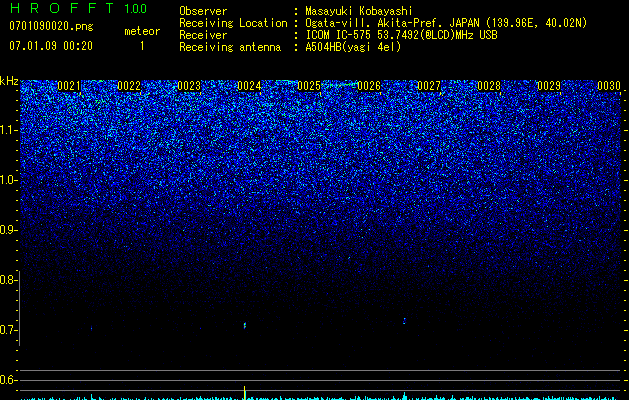This screenshot has height=400, width=629.
Task: Click the Ogata-vill. Akita-Pref. JAPAN location text
Action: (x=446, y=23)
